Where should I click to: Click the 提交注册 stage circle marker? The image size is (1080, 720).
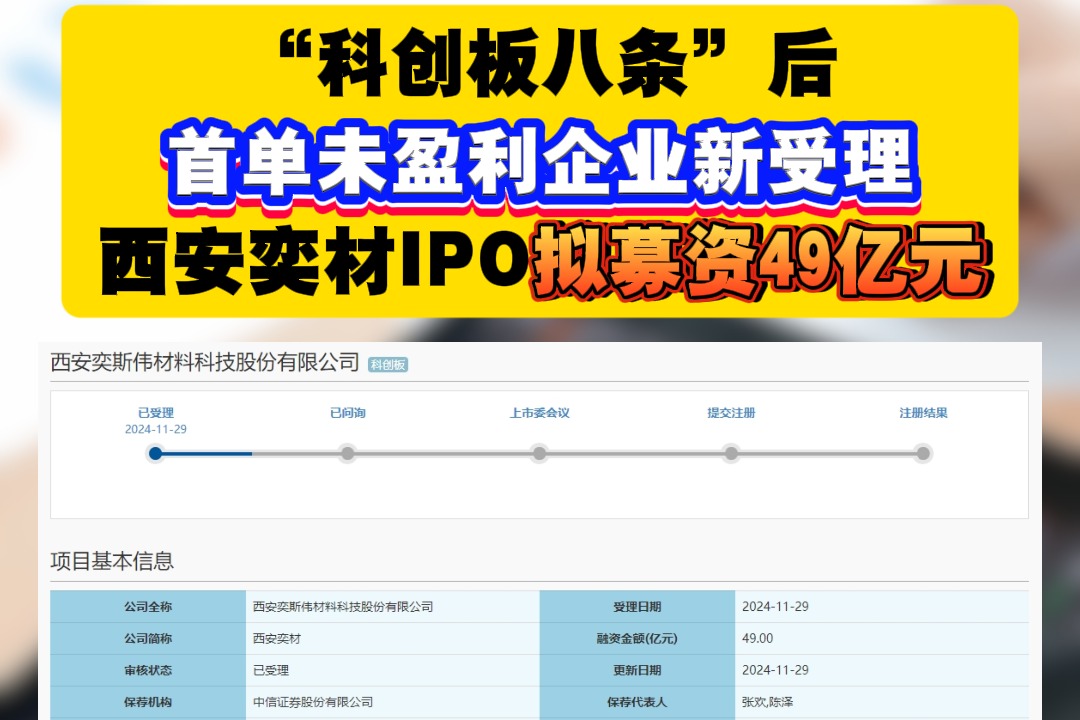pos(731,453)
